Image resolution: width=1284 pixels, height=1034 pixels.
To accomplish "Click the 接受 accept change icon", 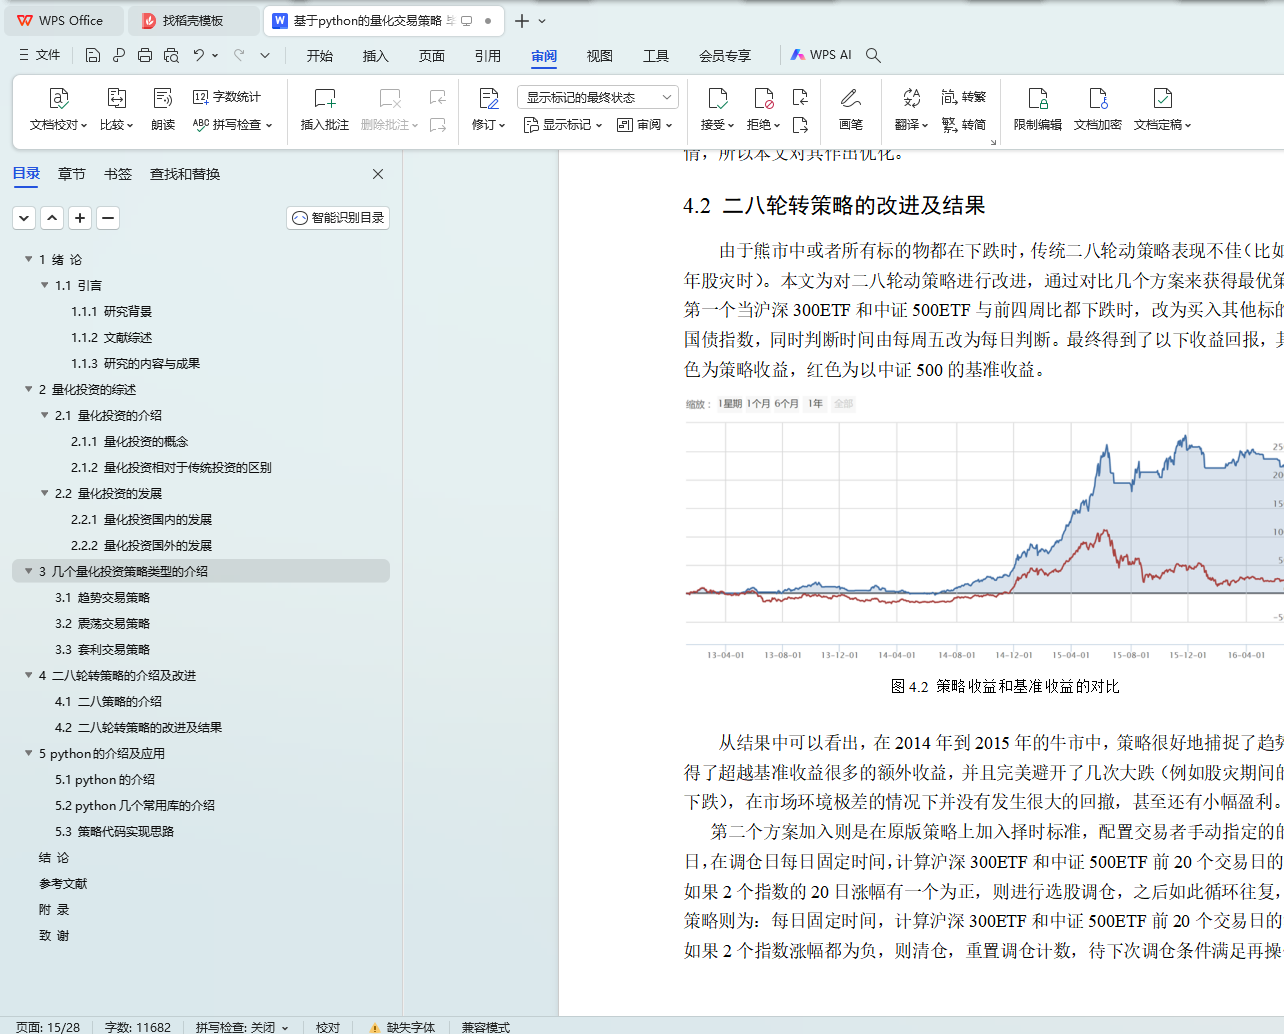I will (x=717, y=98).
